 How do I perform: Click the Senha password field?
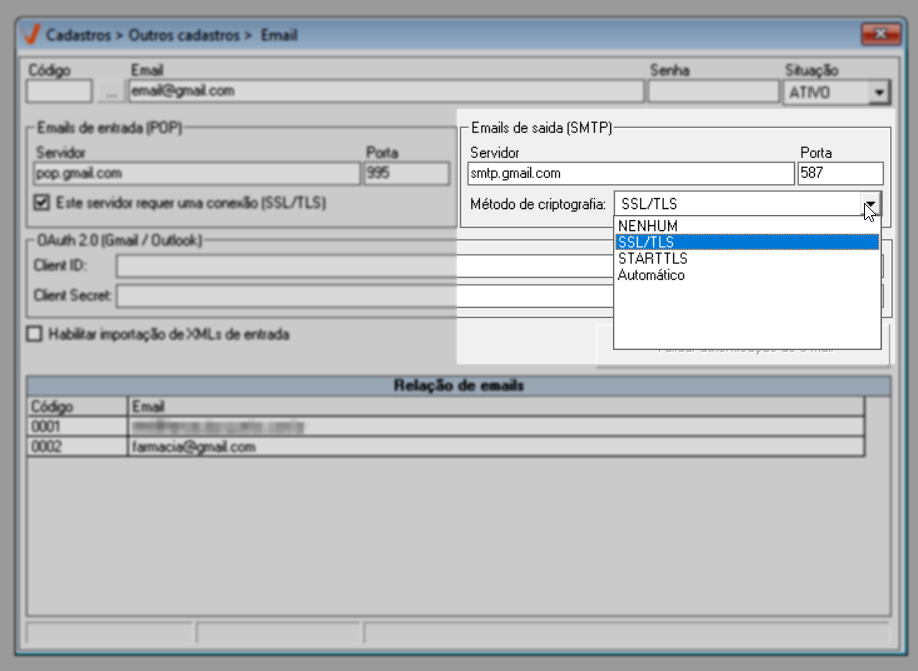click(714, 92)
